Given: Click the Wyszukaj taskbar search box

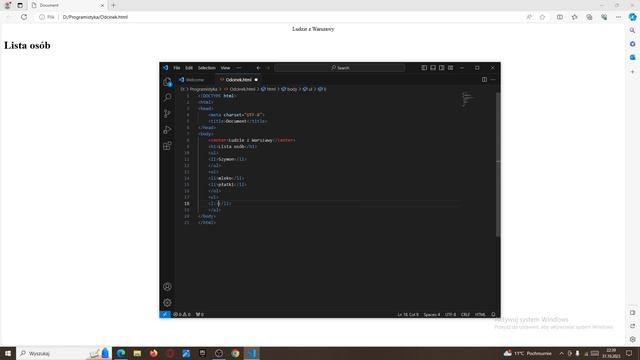Looking at the screenshot, I should point(64,353).
